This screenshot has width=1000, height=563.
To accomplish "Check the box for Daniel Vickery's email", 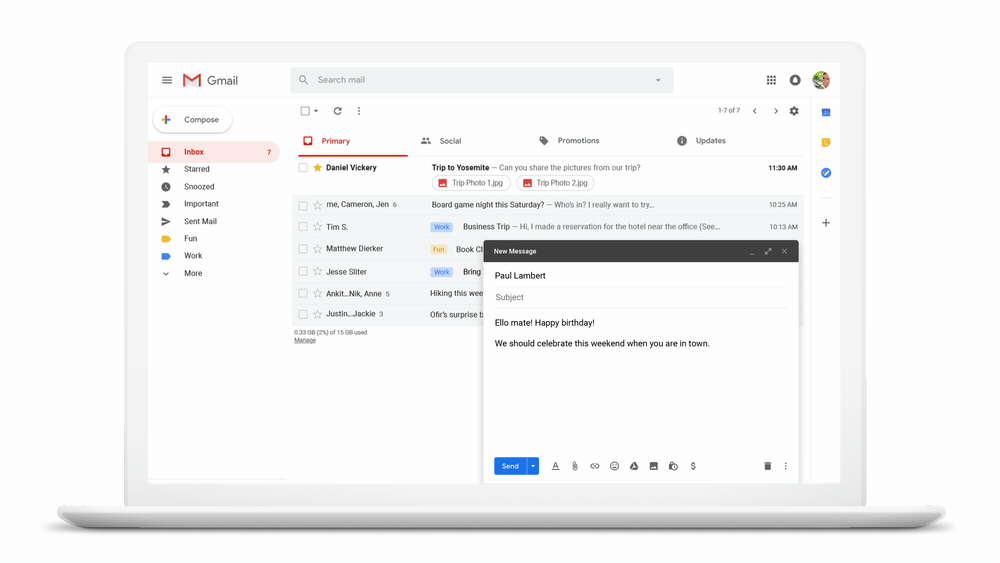I will coord(303,168).
